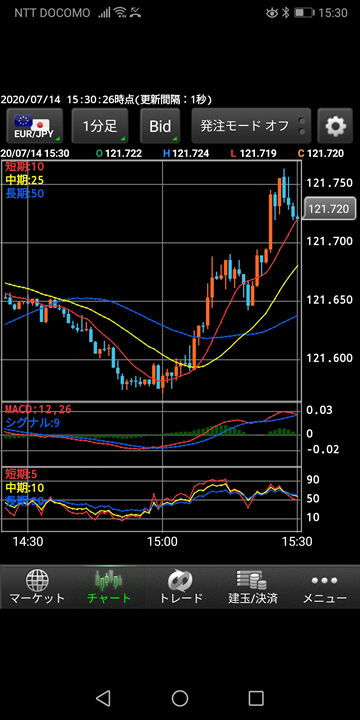The image size is (360, 720).
Task: Tap the Market globe icon
Action: [x=37, y=580]
